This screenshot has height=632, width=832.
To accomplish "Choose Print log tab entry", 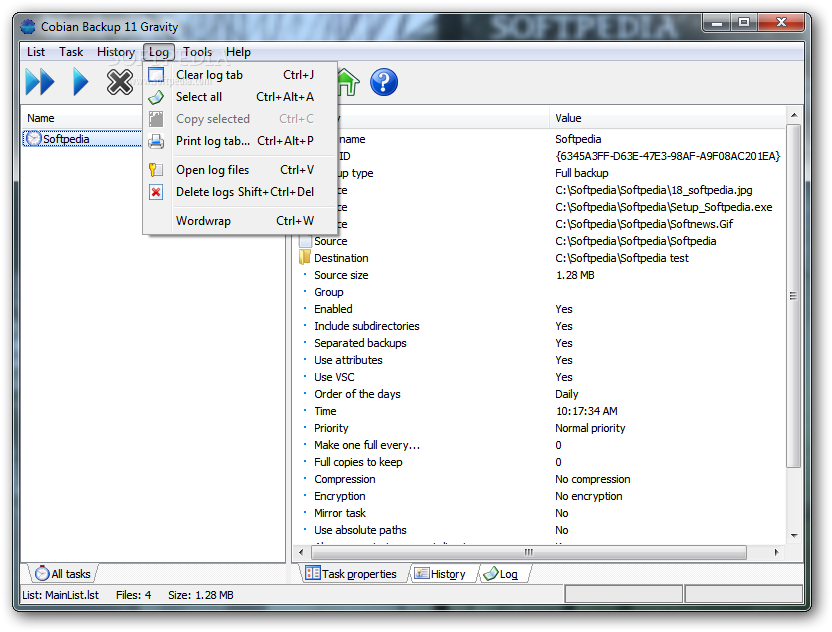I will [x=240, y=141].
